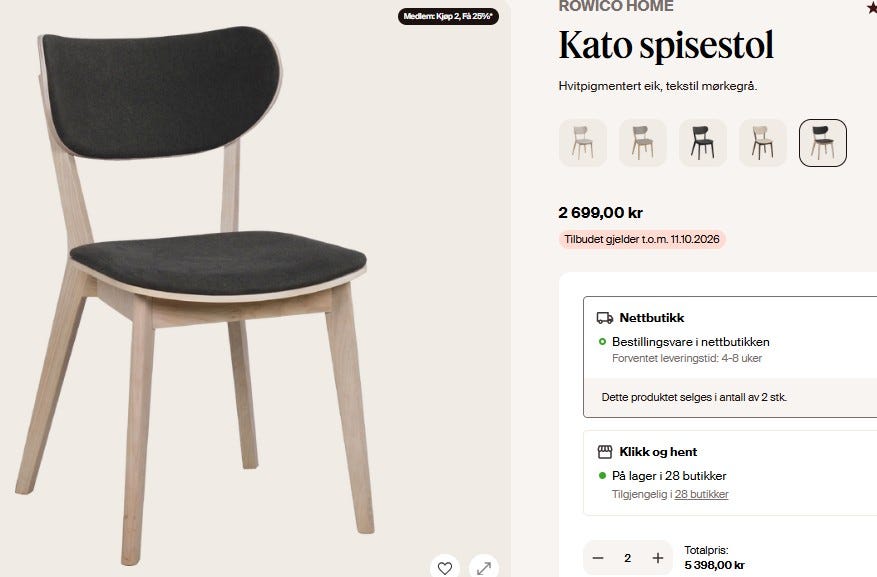Click the Klikk og hent store icon
The height and width of the screenshot is (577, 877).
(x=605, y=452)
